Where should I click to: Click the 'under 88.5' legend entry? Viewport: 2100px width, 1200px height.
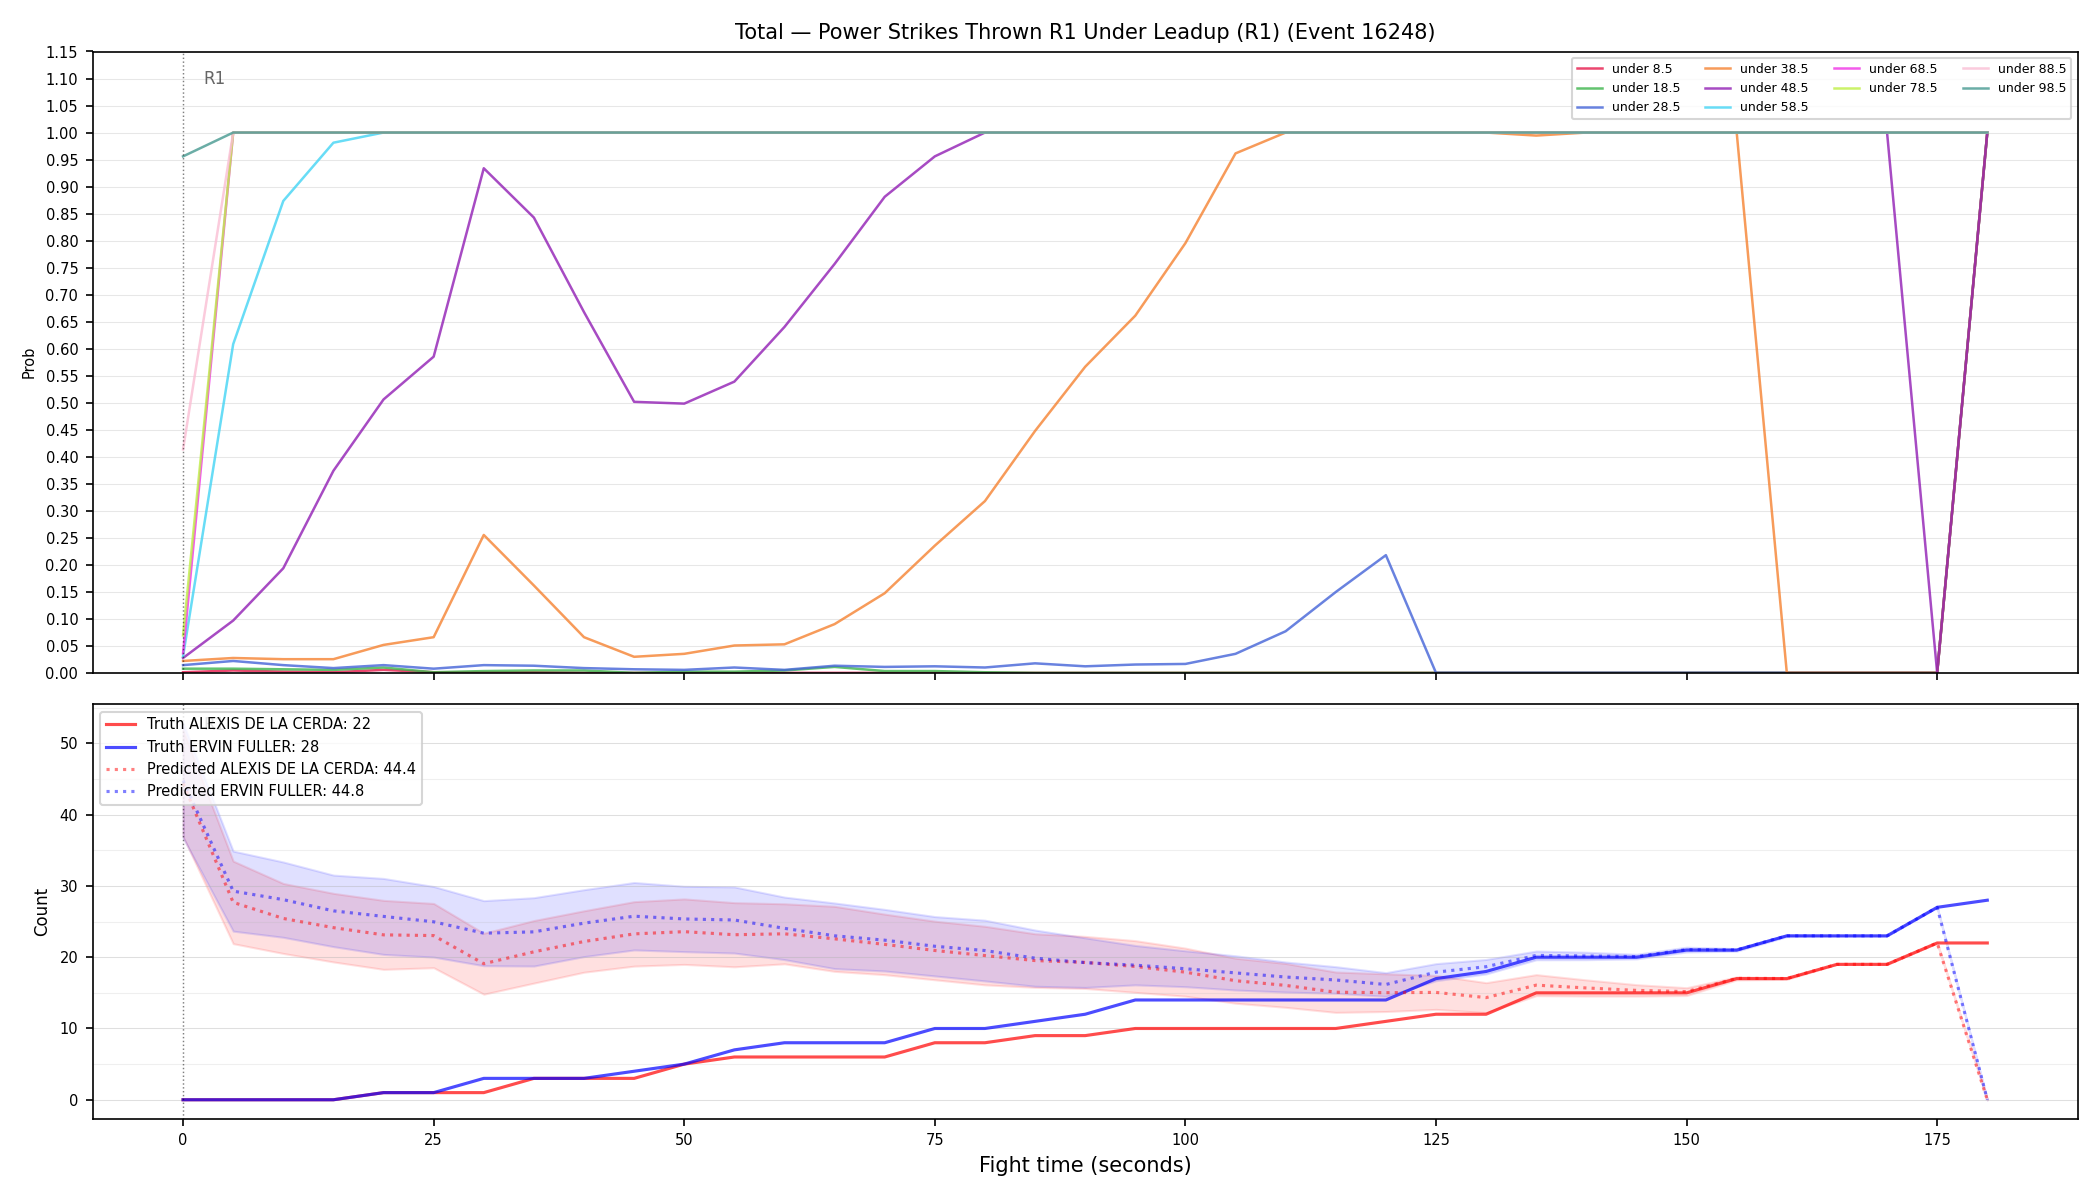tap(2014, 69)
